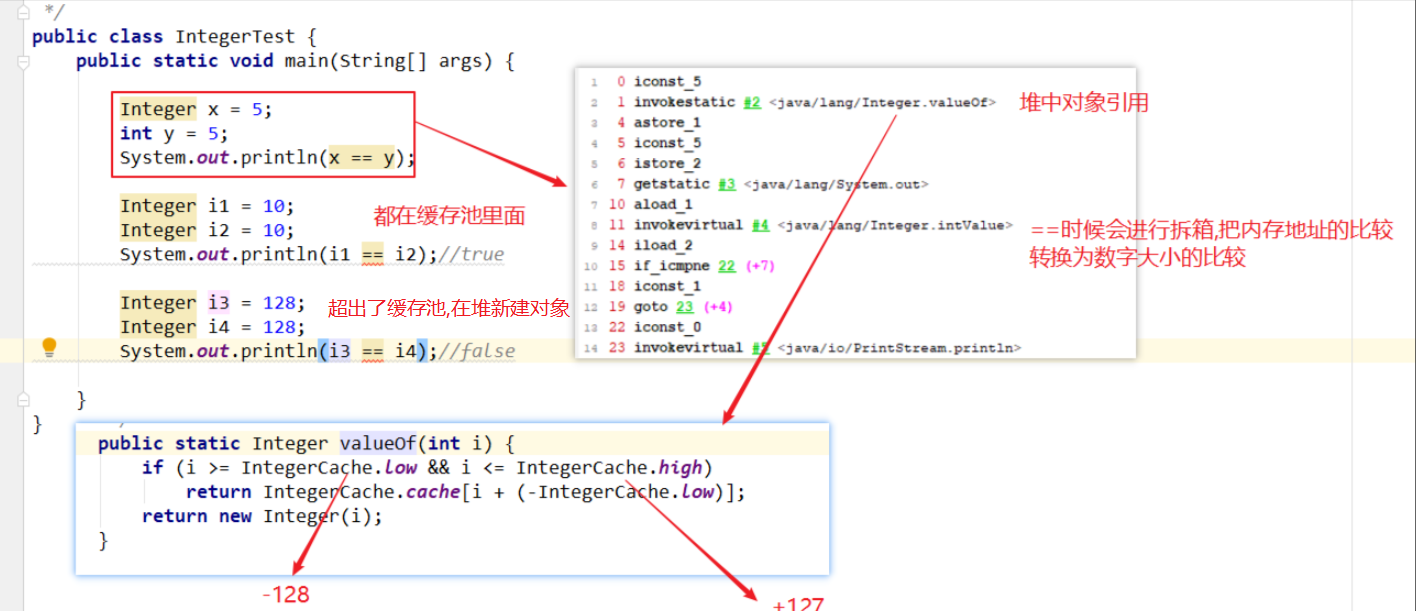The width and height of the screenshot is (1416, 611).
Task: Click bytecode instruction 'istore_2'
Action: pos(667,164)
